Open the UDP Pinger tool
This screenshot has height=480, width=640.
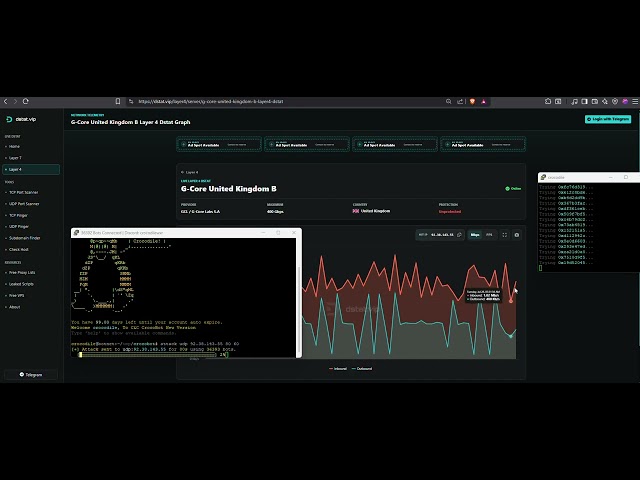tap(19, 227)
